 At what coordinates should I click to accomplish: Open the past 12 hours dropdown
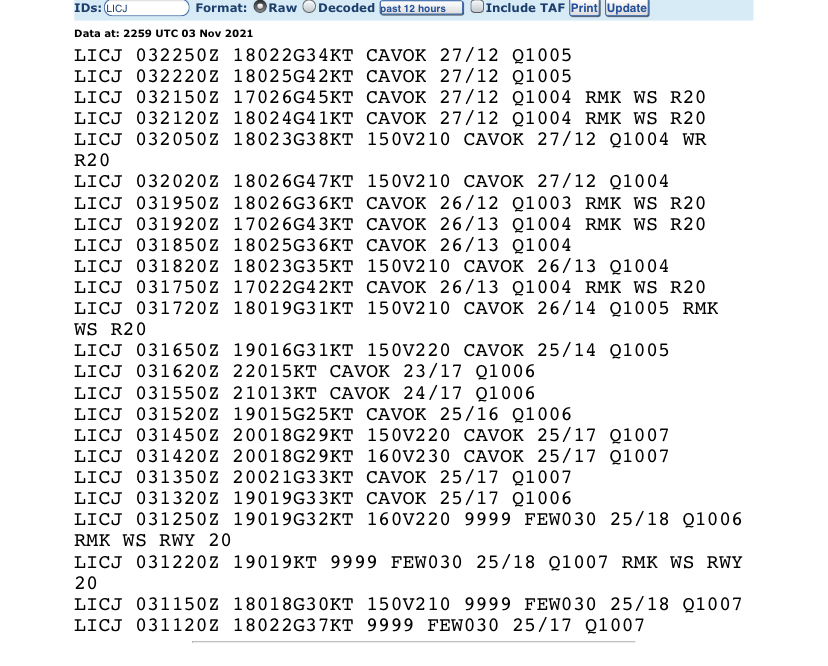tap(421, 8)
